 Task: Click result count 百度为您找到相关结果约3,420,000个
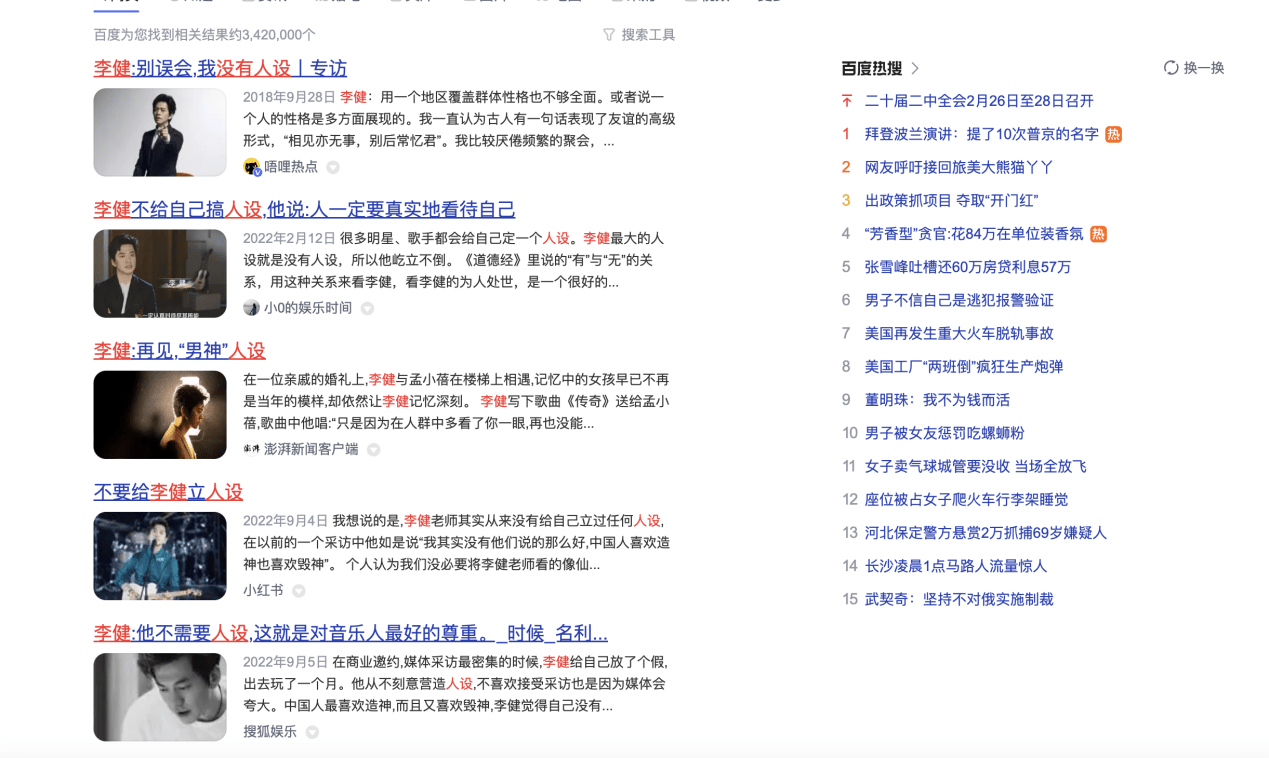click(205, 35)
